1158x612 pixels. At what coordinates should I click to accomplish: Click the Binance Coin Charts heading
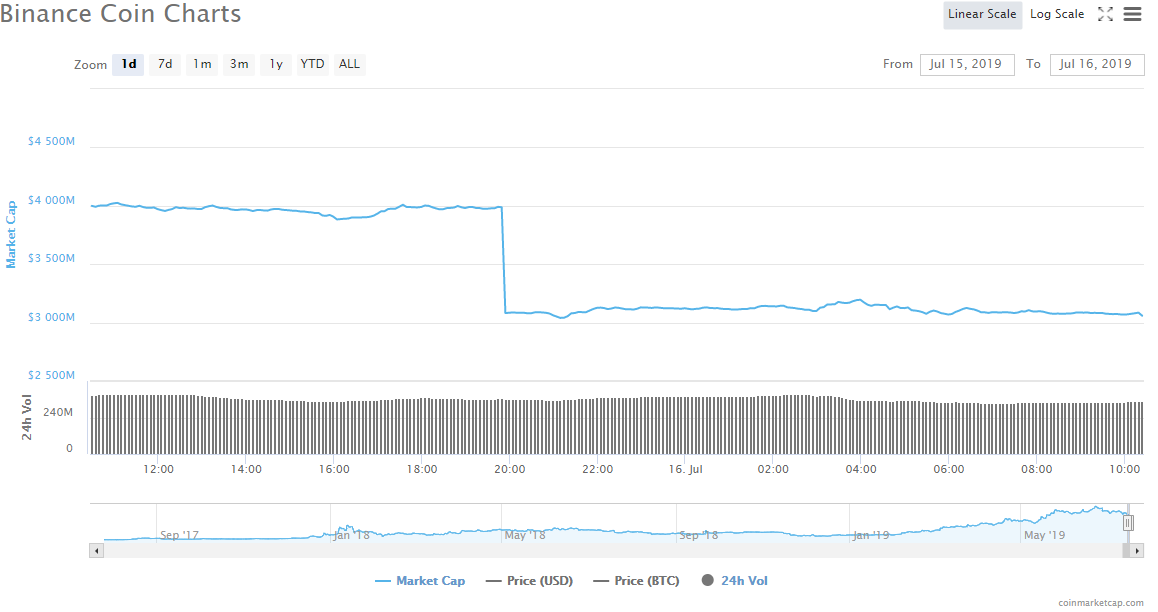120,14
